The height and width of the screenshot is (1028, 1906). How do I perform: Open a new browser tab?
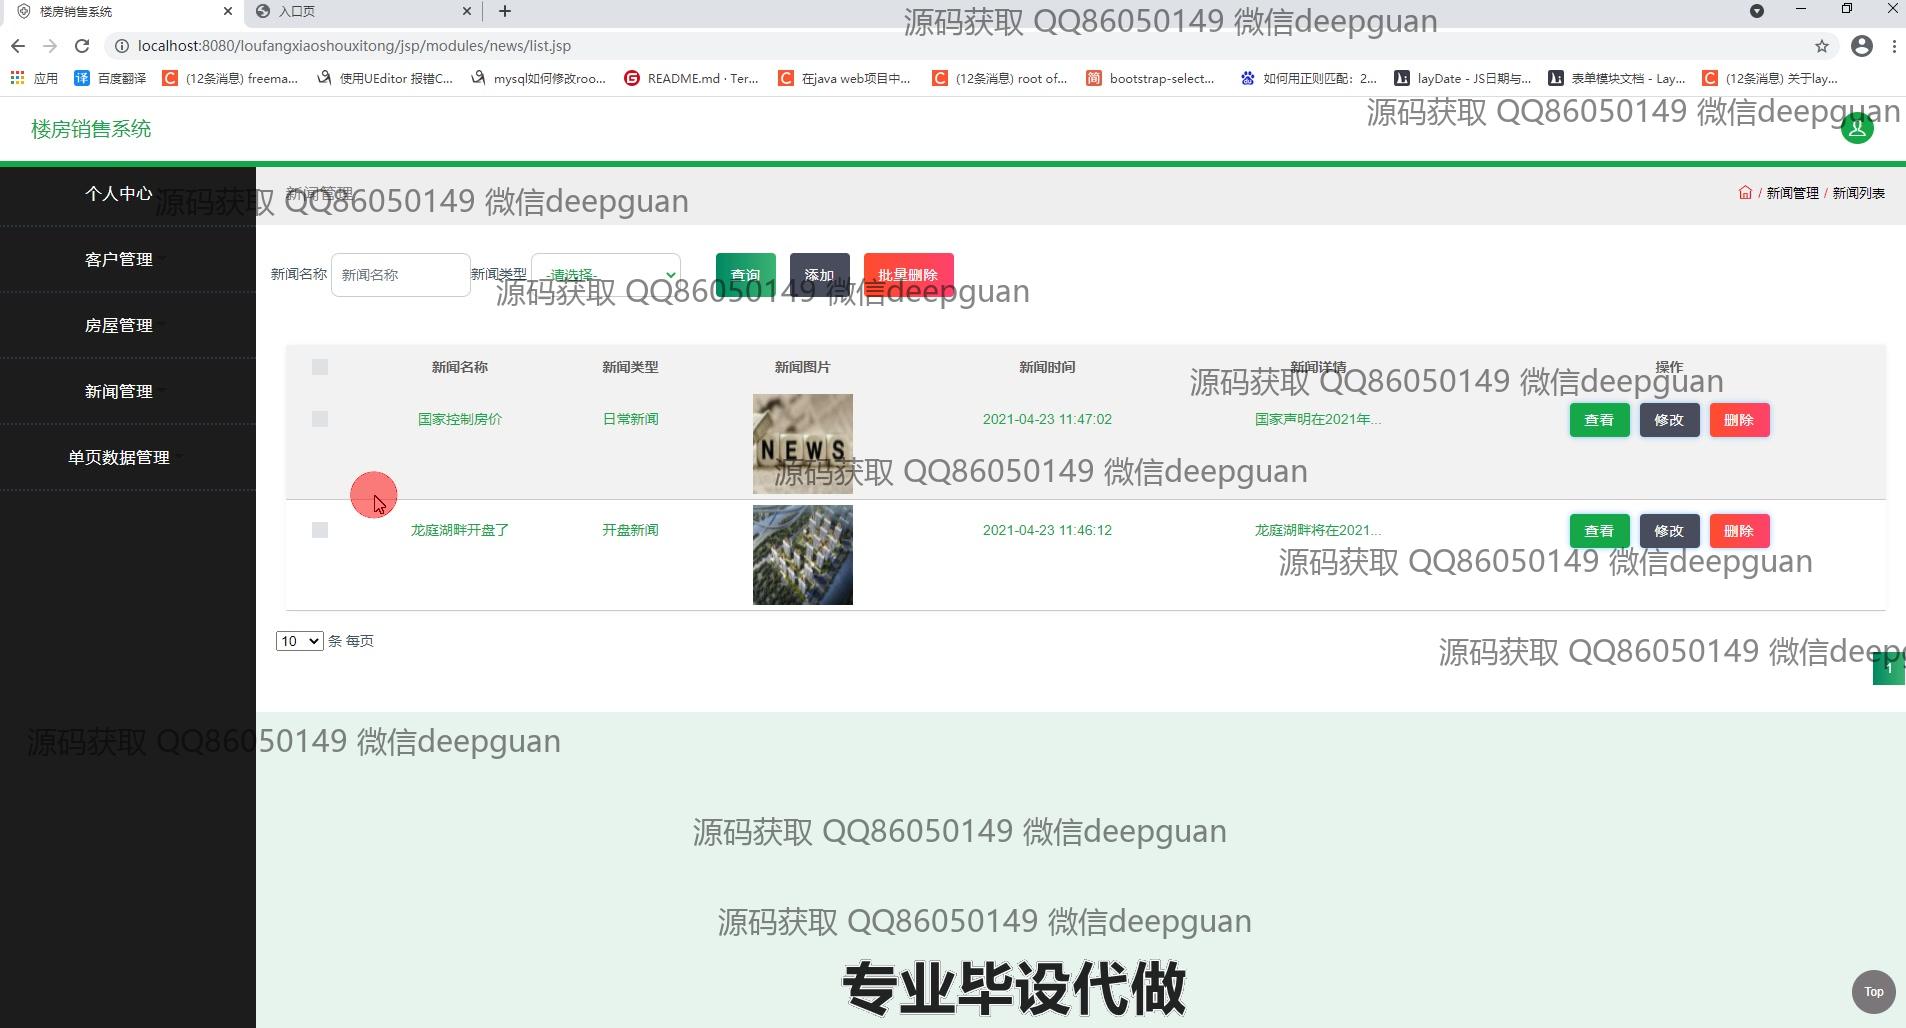pos(505,11)
